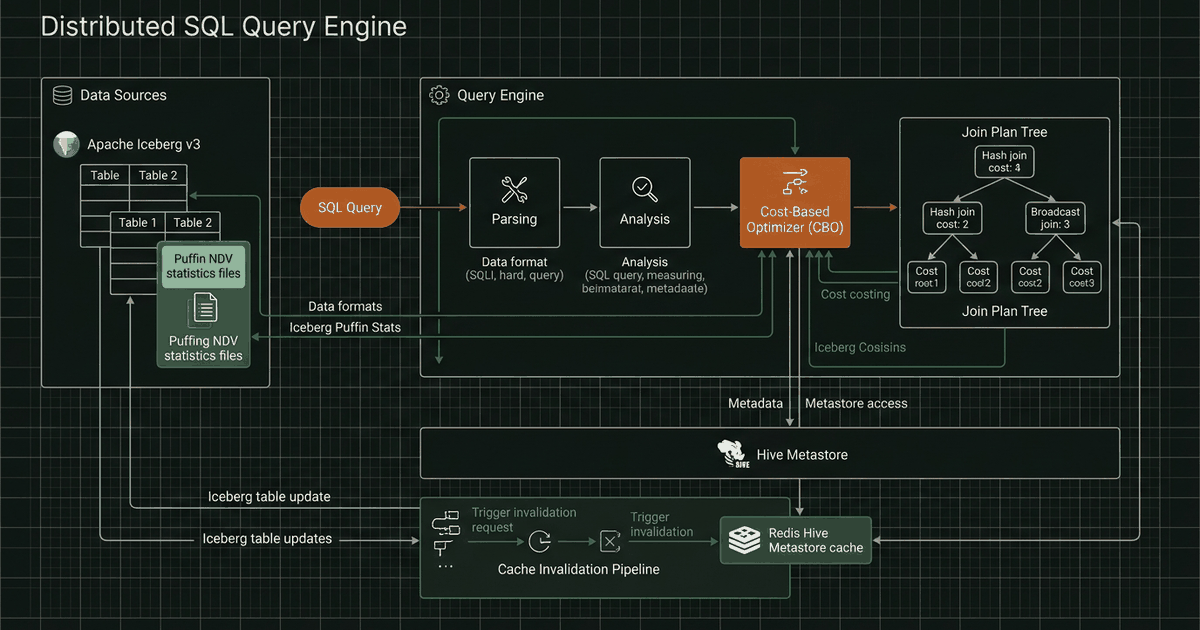
Task: Click the circular refresh icon in the pipeline
Action: (x=540, y=542)
